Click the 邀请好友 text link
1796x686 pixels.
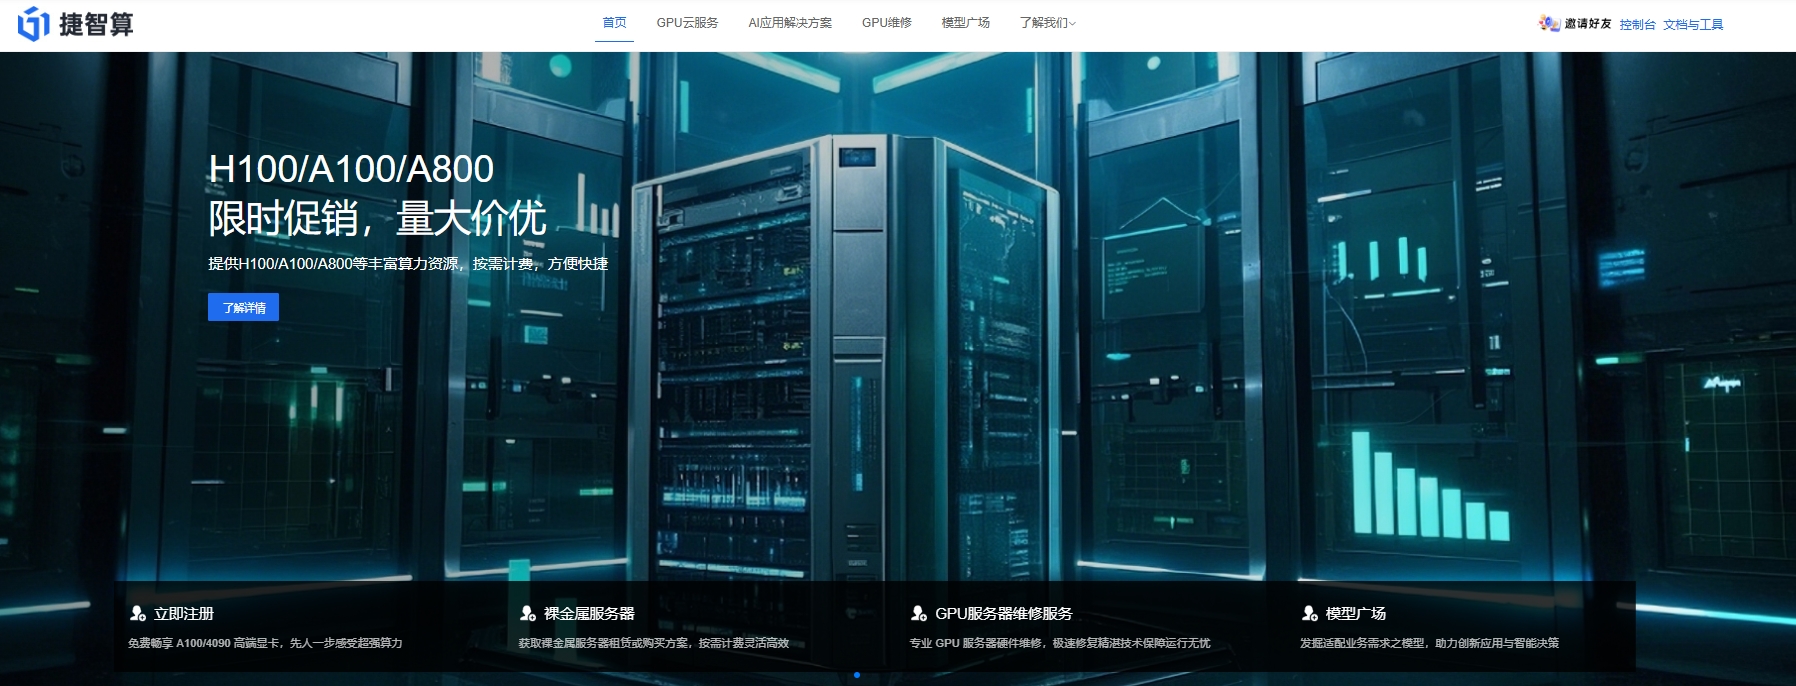pyautogui.click(x=1588, y=23)
